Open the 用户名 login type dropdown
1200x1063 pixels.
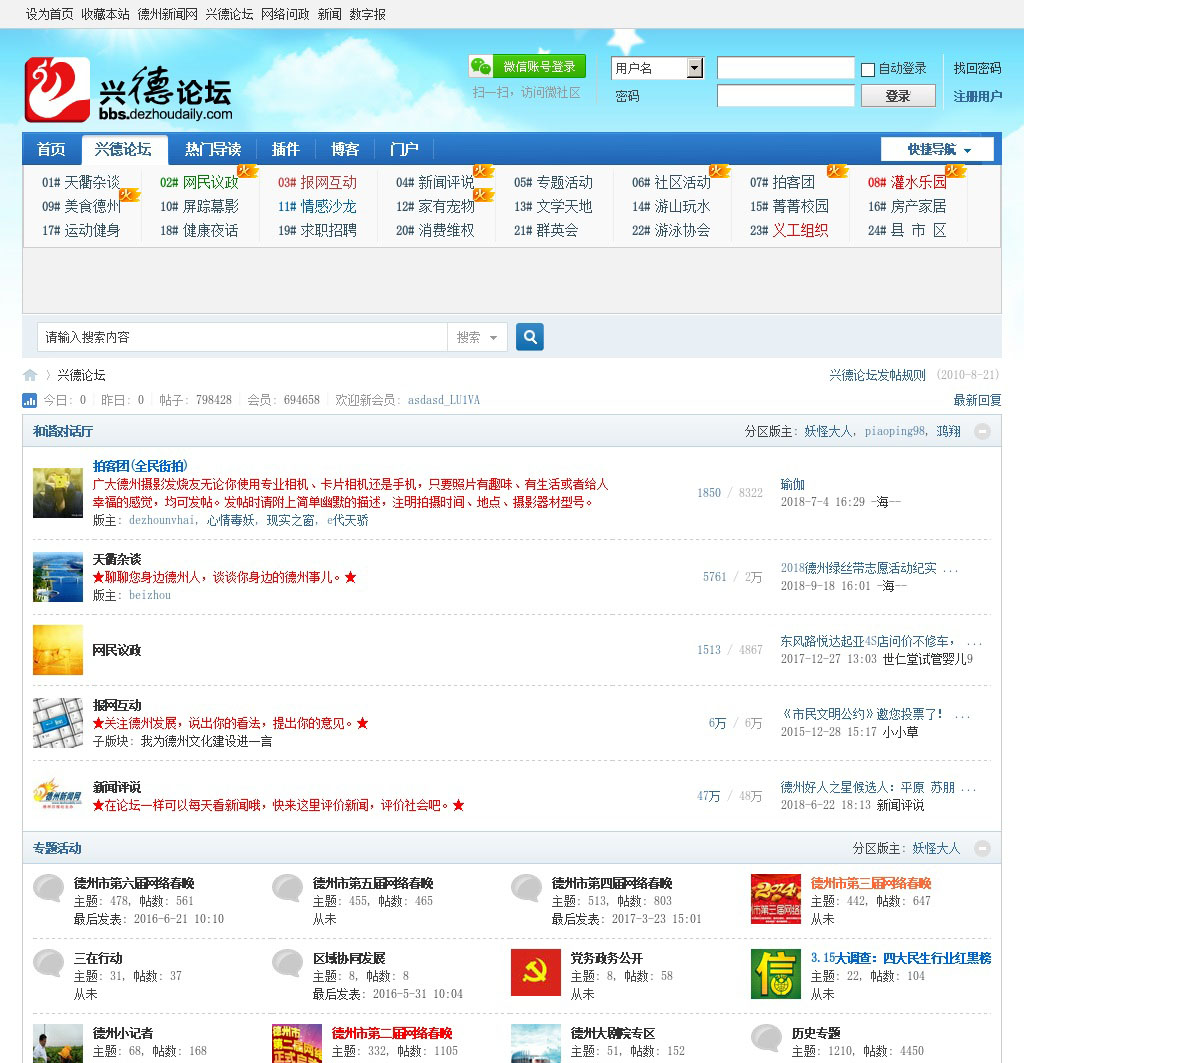click(695, 68)
